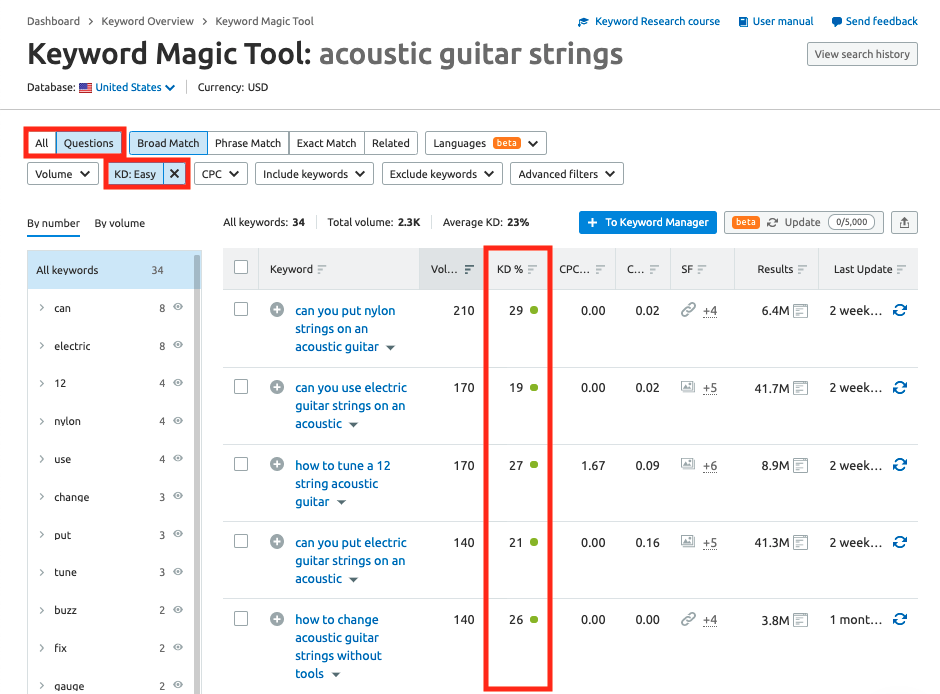Switch to the Phrase Match tab
The height and width of the screenshot is (694, 940).
[x=248, y=143]
